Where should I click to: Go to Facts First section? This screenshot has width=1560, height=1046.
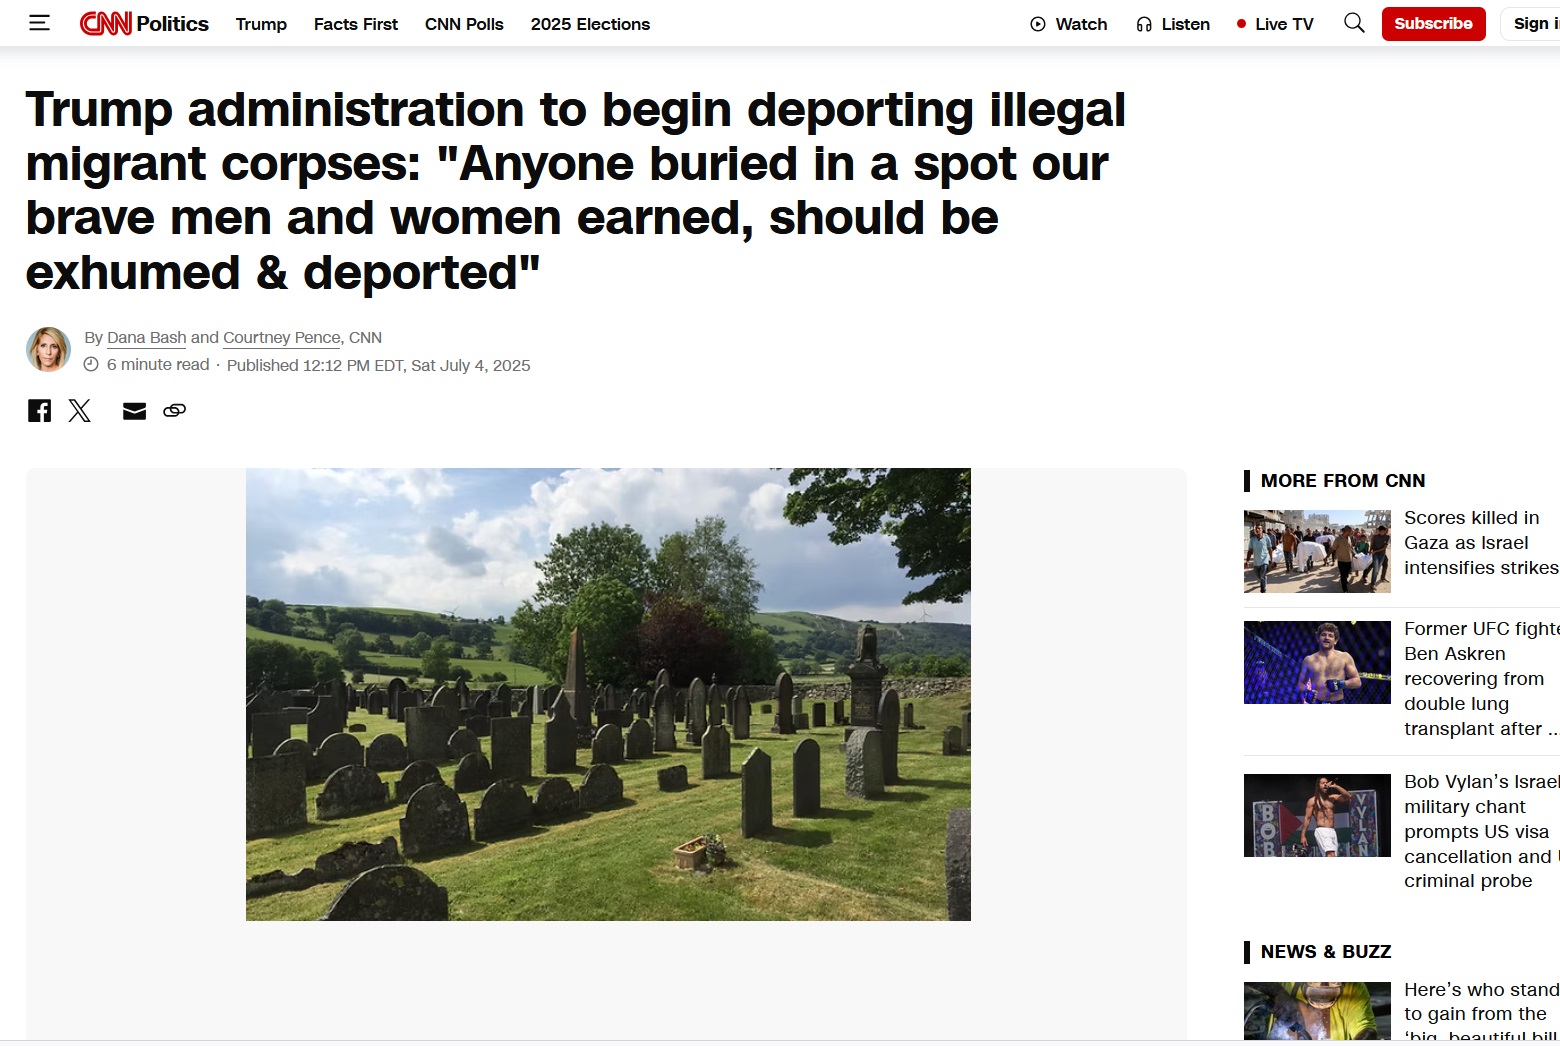tap(356, 24)
